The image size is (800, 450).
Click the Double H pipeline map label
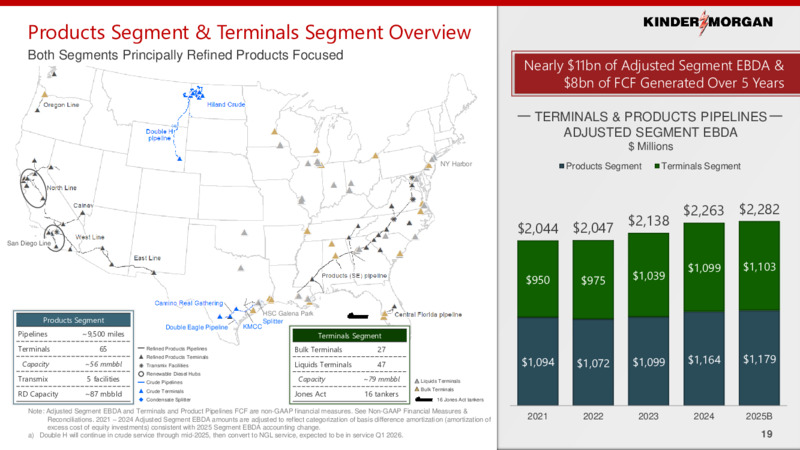(160, 135)
